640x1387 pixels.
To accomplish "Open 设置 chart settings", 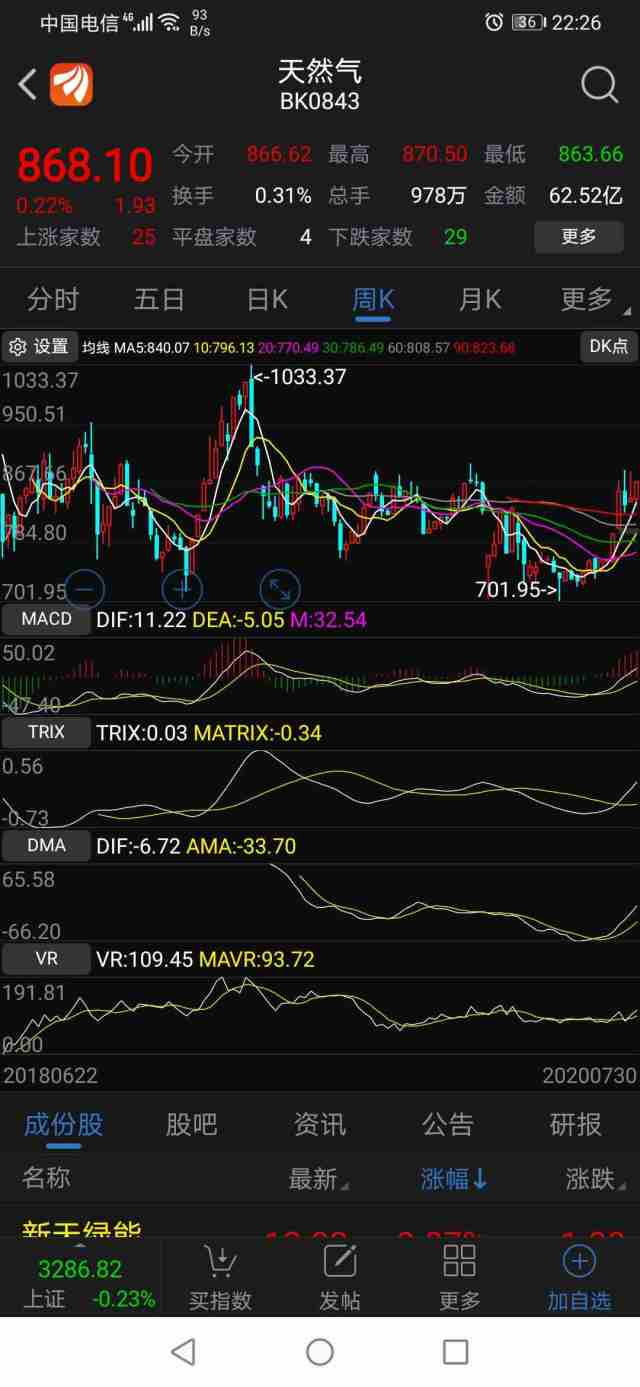I will [40, 346].
